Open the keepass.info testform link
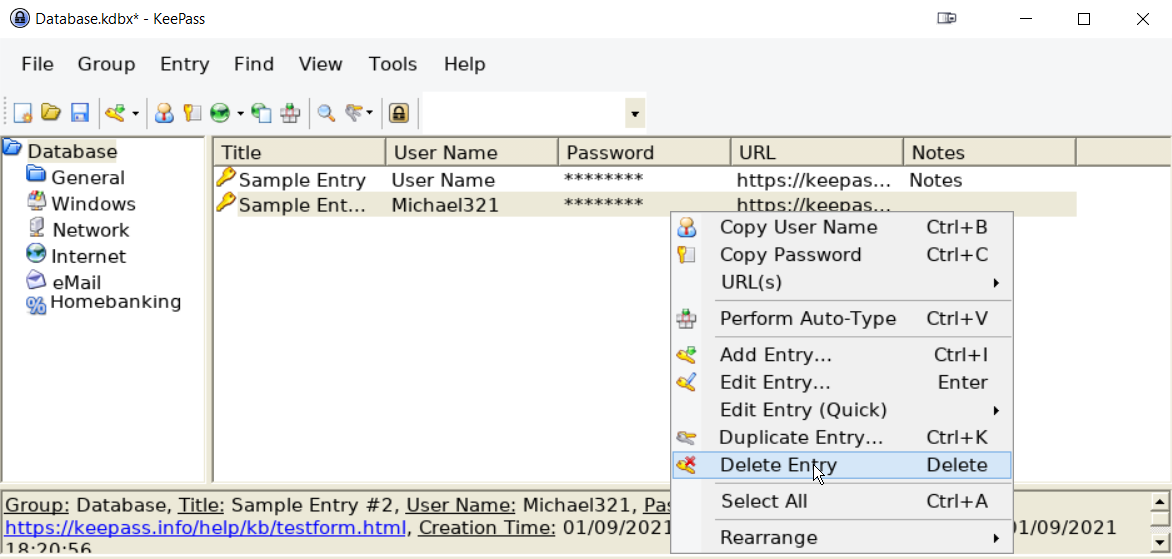1172x559 pixels. point(206,528)
